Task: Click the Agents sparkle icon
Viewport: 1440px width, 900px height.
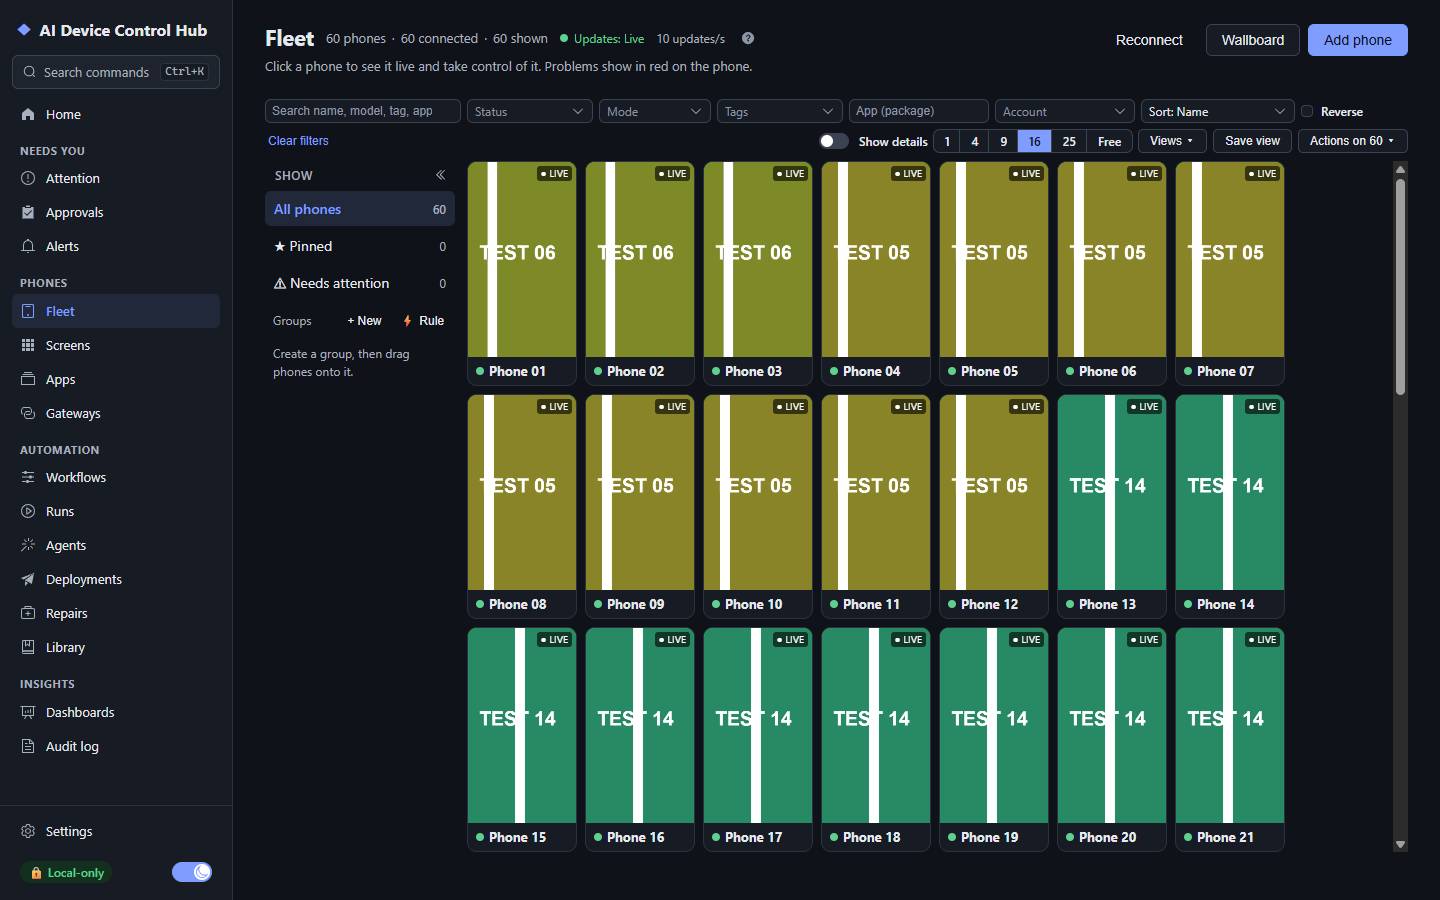Action: click(28, 545)
